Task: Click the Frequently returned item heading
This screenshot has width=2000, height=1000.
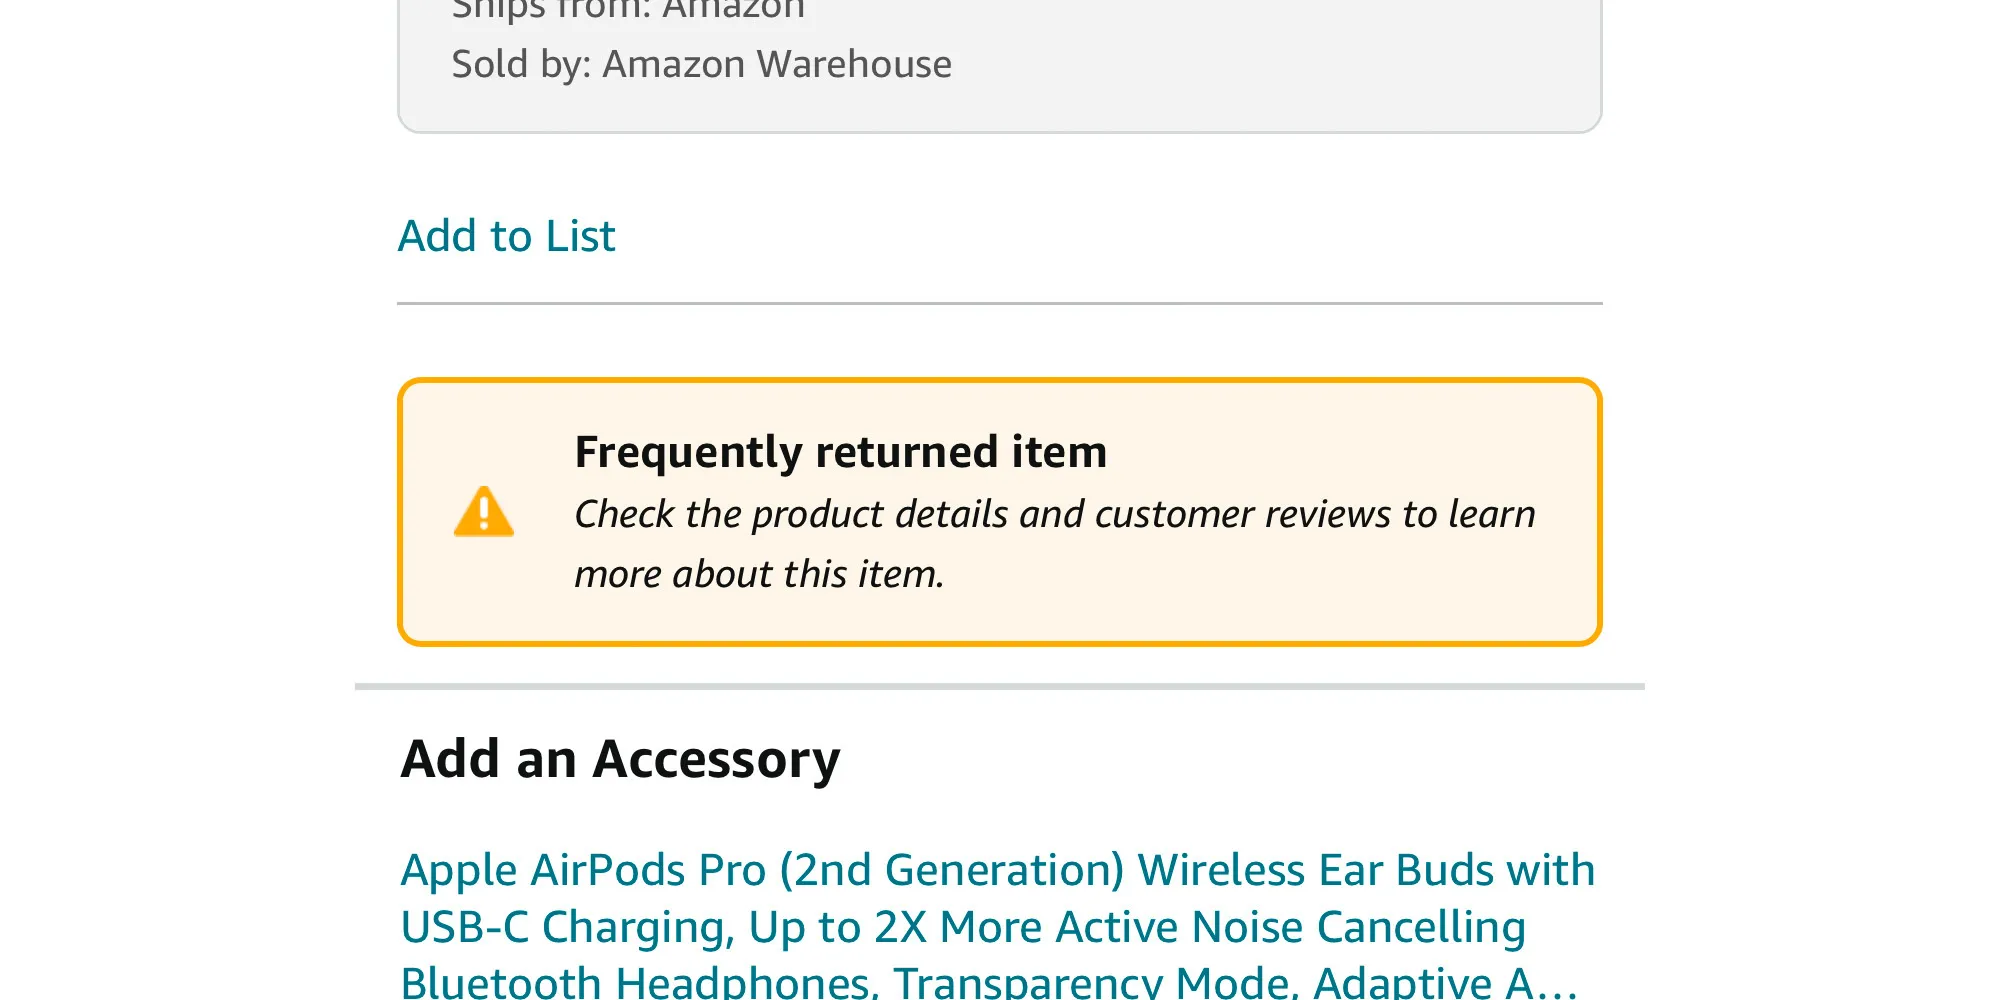Action: [x=840, y=452]
